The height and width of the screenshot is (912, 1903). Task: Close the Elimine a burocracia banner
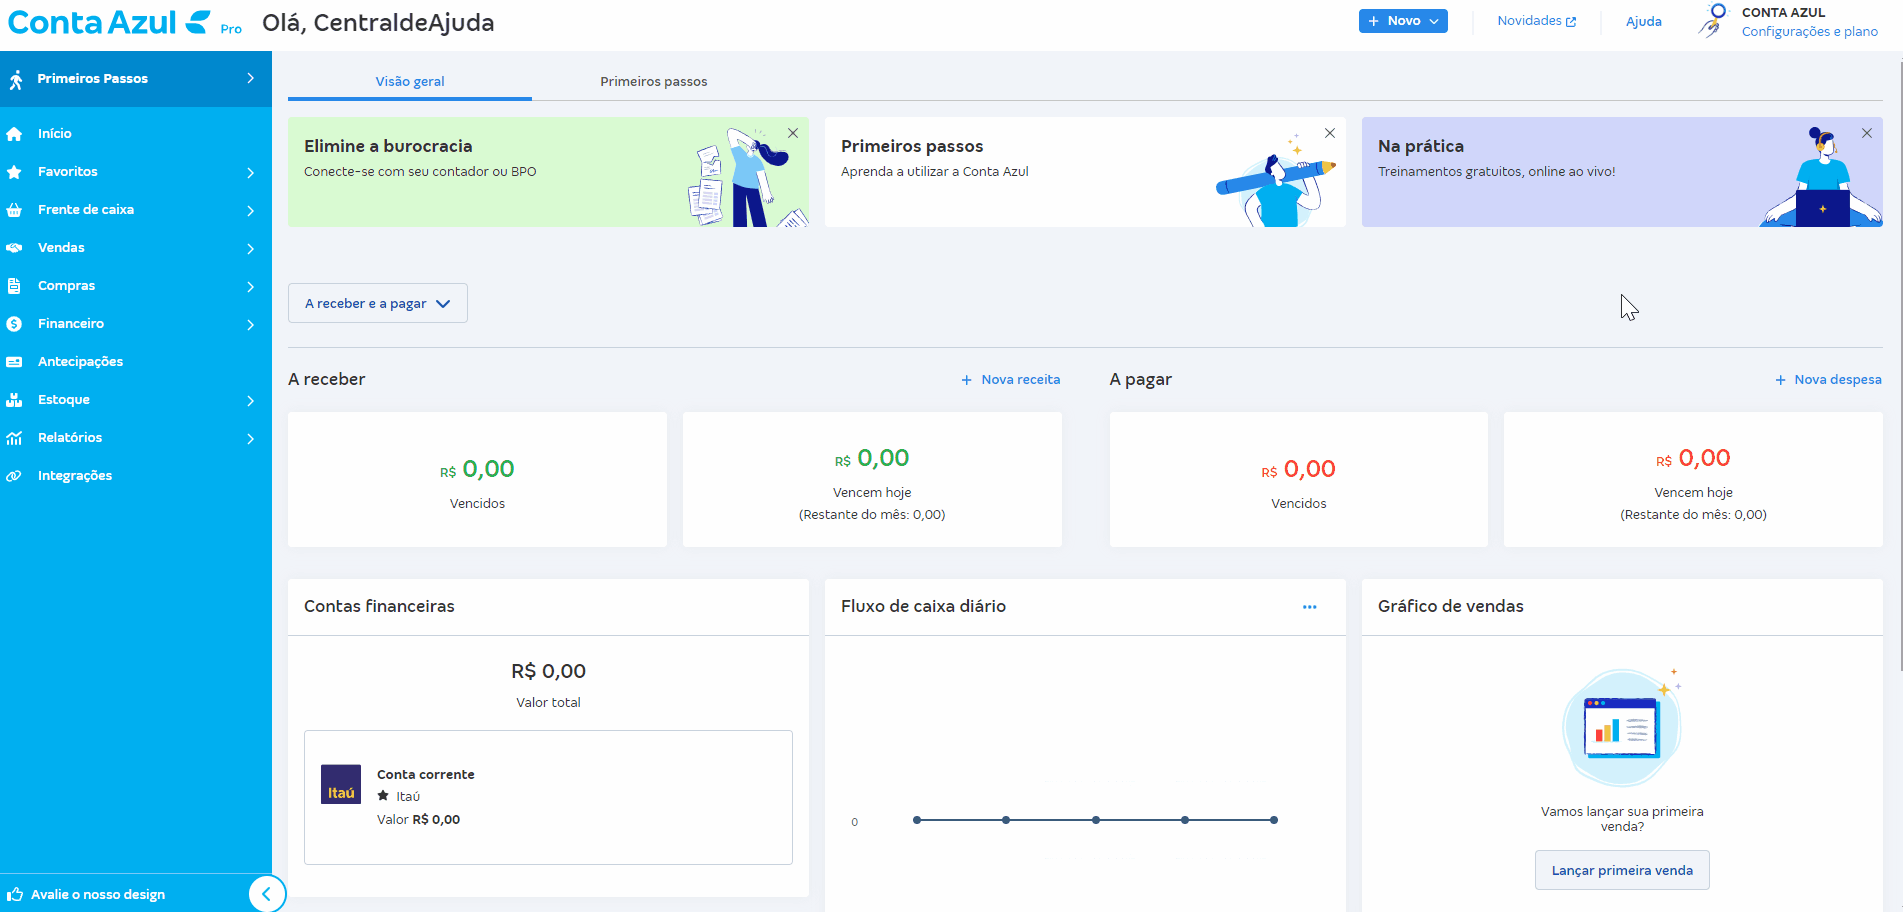pyautogui.click(x=793, y=133)
